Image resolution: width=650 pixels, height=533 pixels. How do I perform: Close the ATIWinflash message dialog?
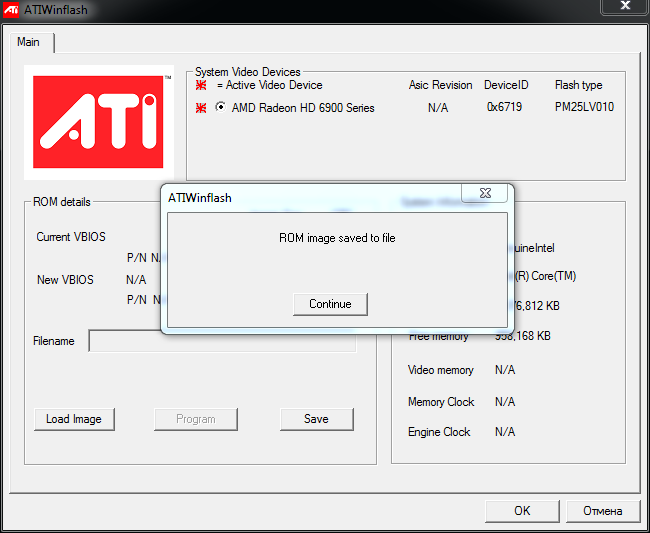[x=485, y=193]
